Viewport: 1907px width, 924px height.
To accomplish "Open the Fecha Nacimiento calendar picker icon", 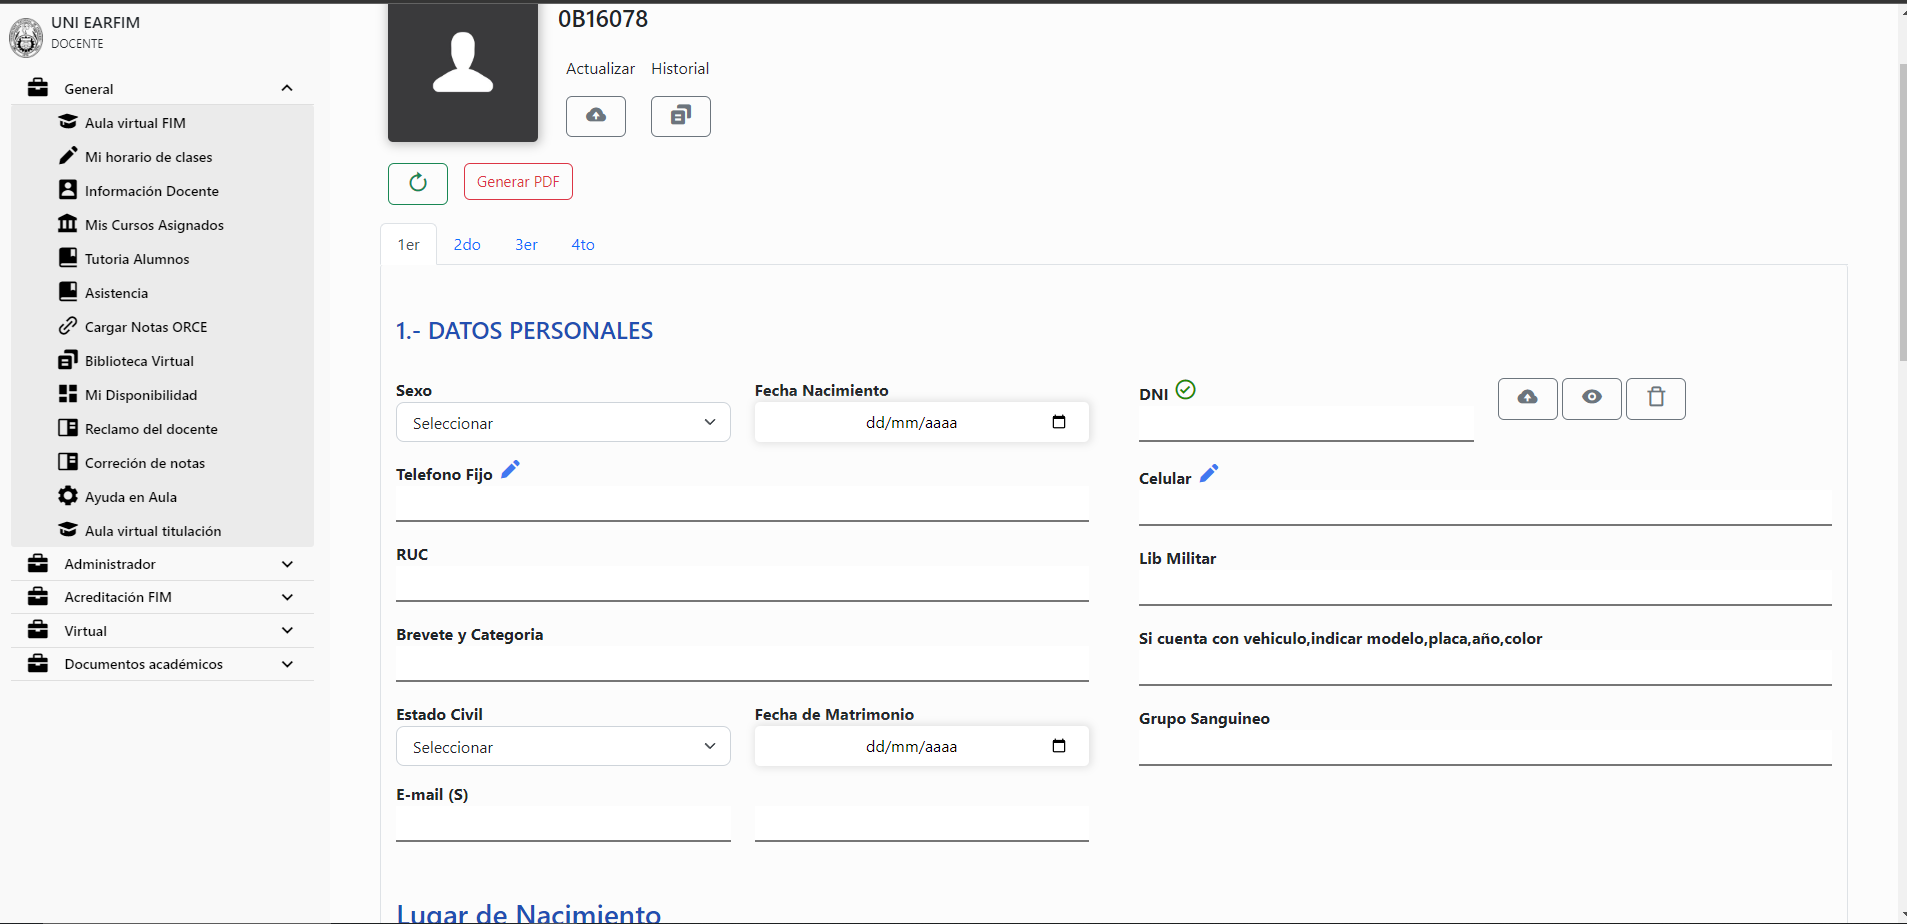I will click(1059, 422).
